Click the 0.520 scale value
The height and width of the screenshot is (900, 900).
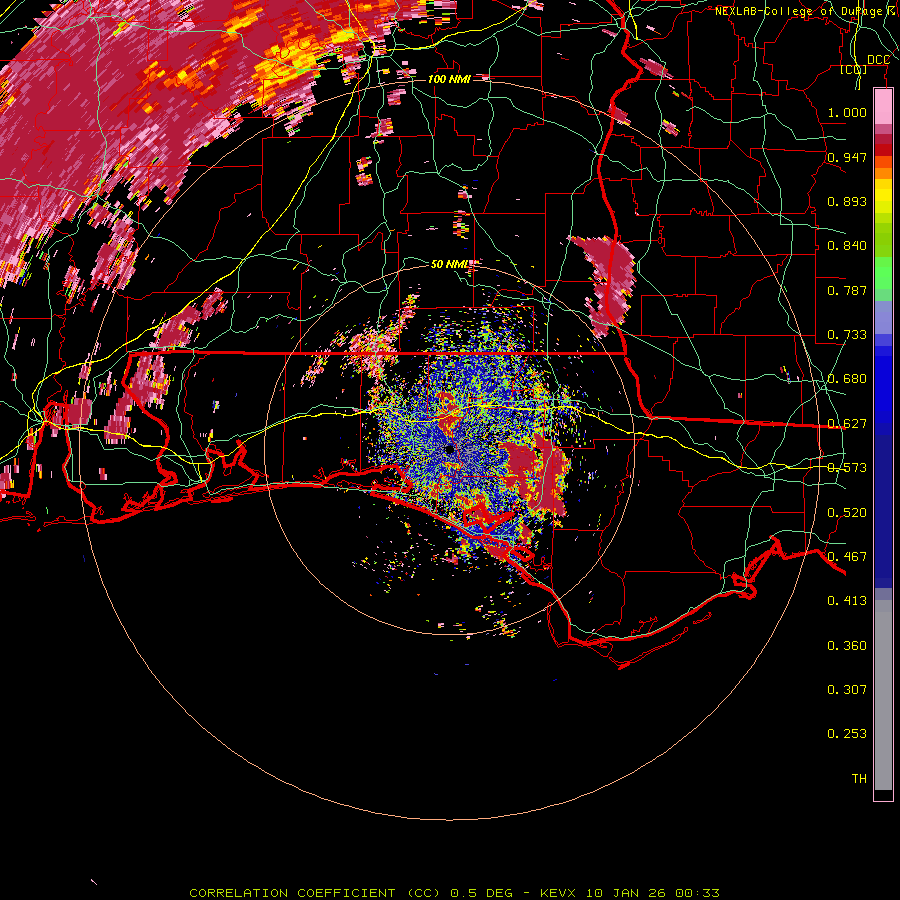847,513
